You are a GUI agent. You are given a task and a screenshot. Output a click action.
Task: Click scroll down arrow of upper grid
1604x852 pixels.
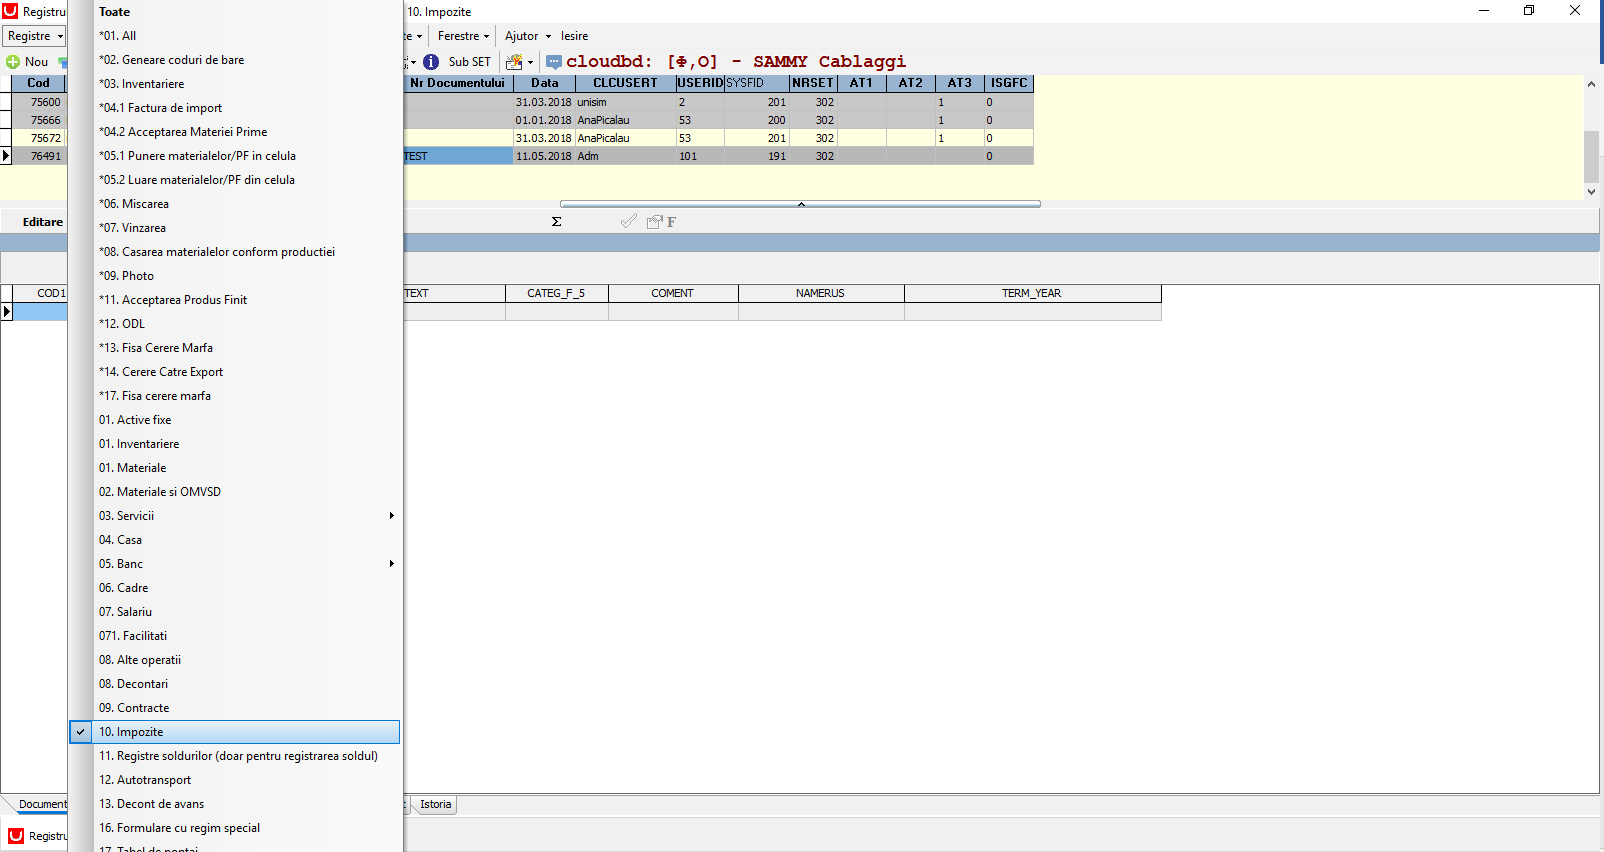point(1591,191)
